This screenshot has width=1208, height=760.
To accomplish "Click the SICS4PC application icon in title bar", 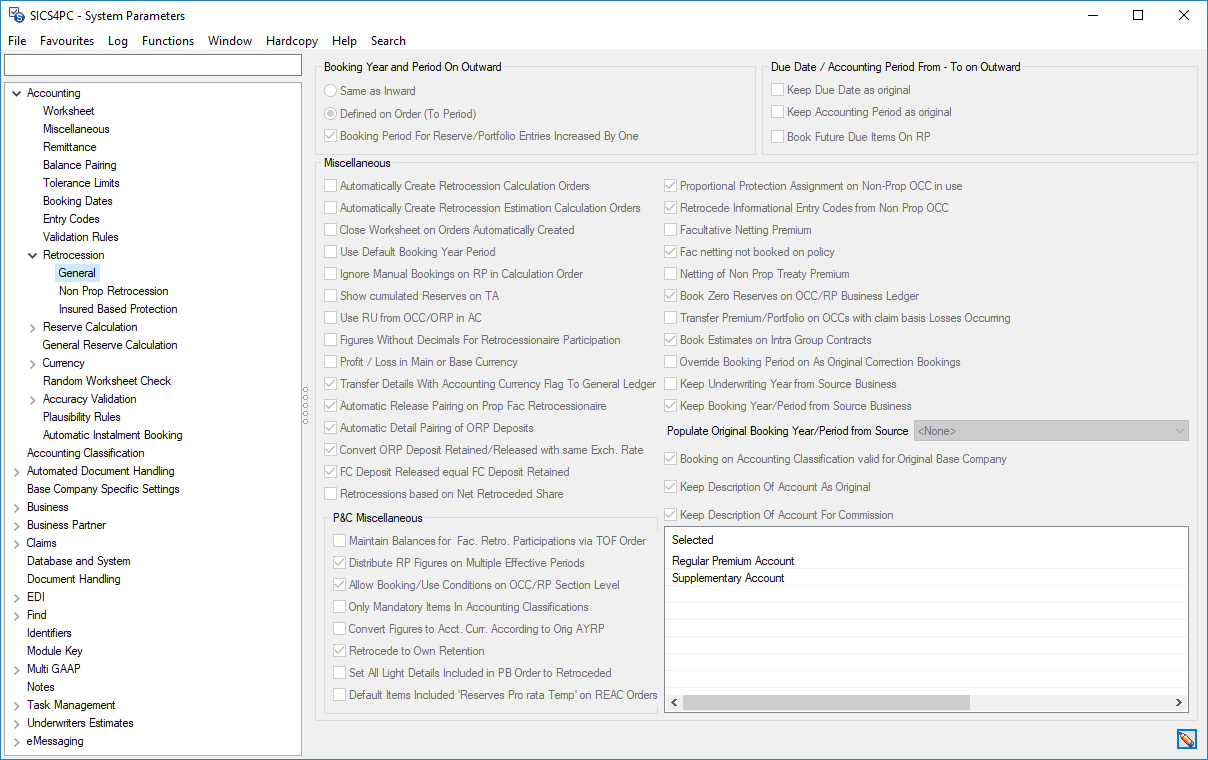I will click(16, 15).
